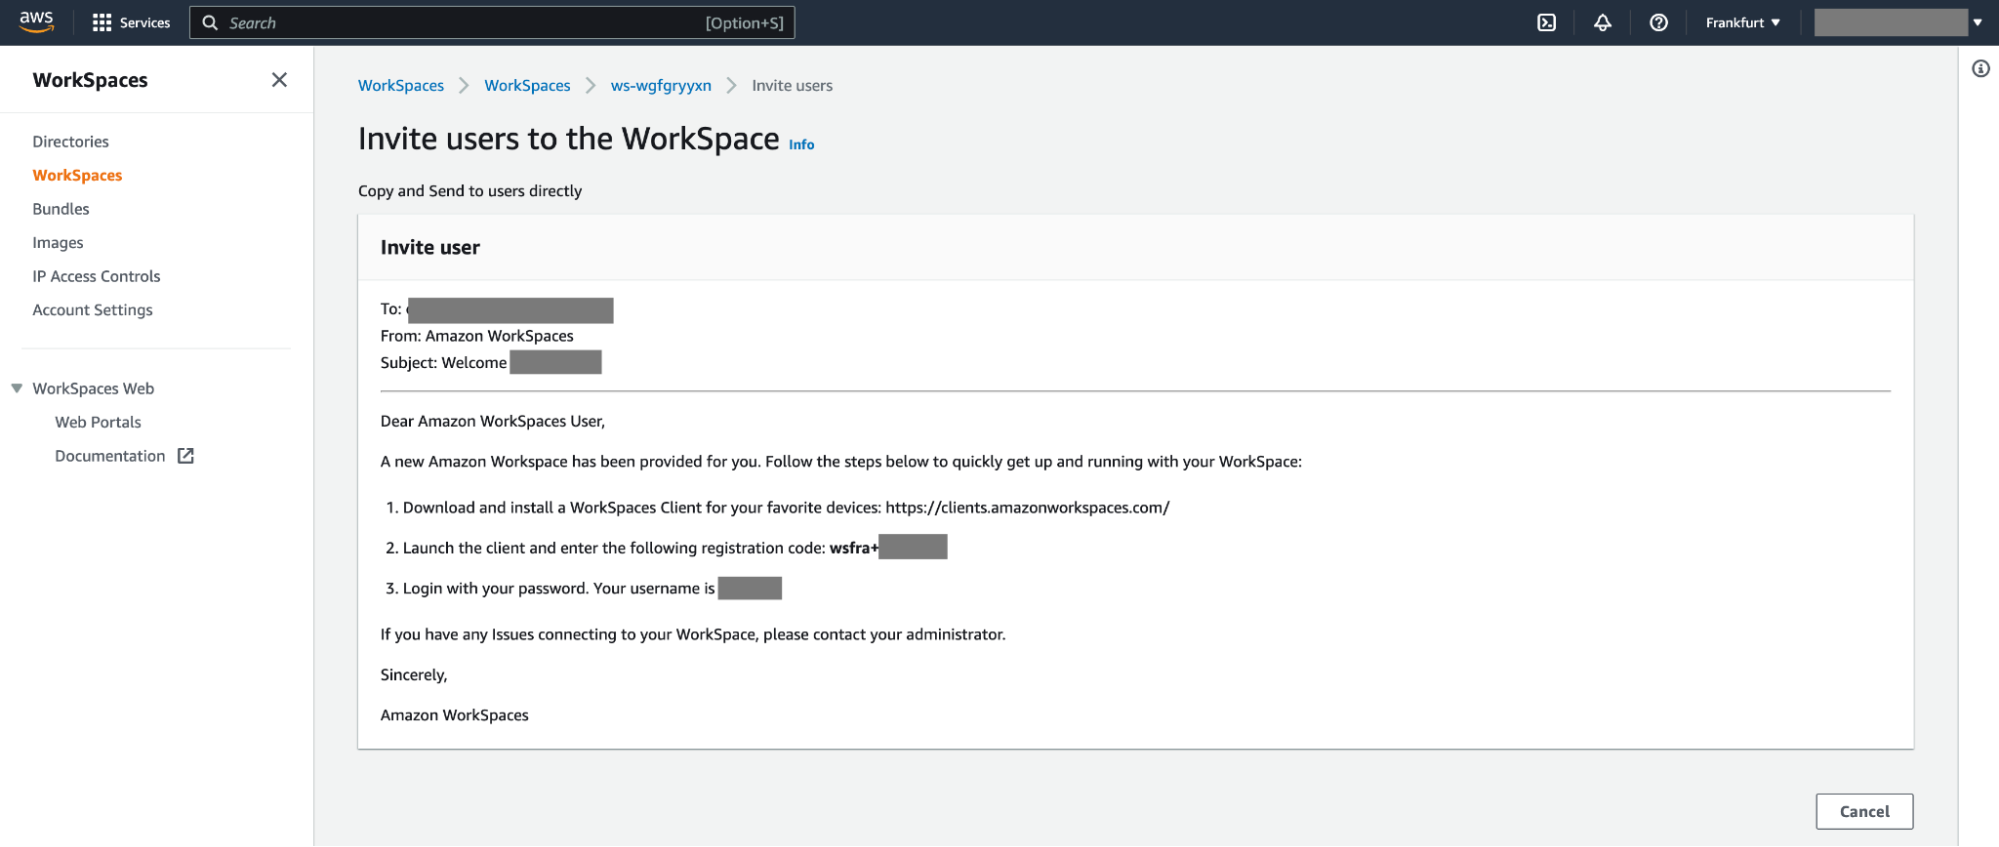Viewport: 1999px width, 847px height.
Task: Click the second WorkSpaces breadcrumb link
Action: [x=527, y=86]
